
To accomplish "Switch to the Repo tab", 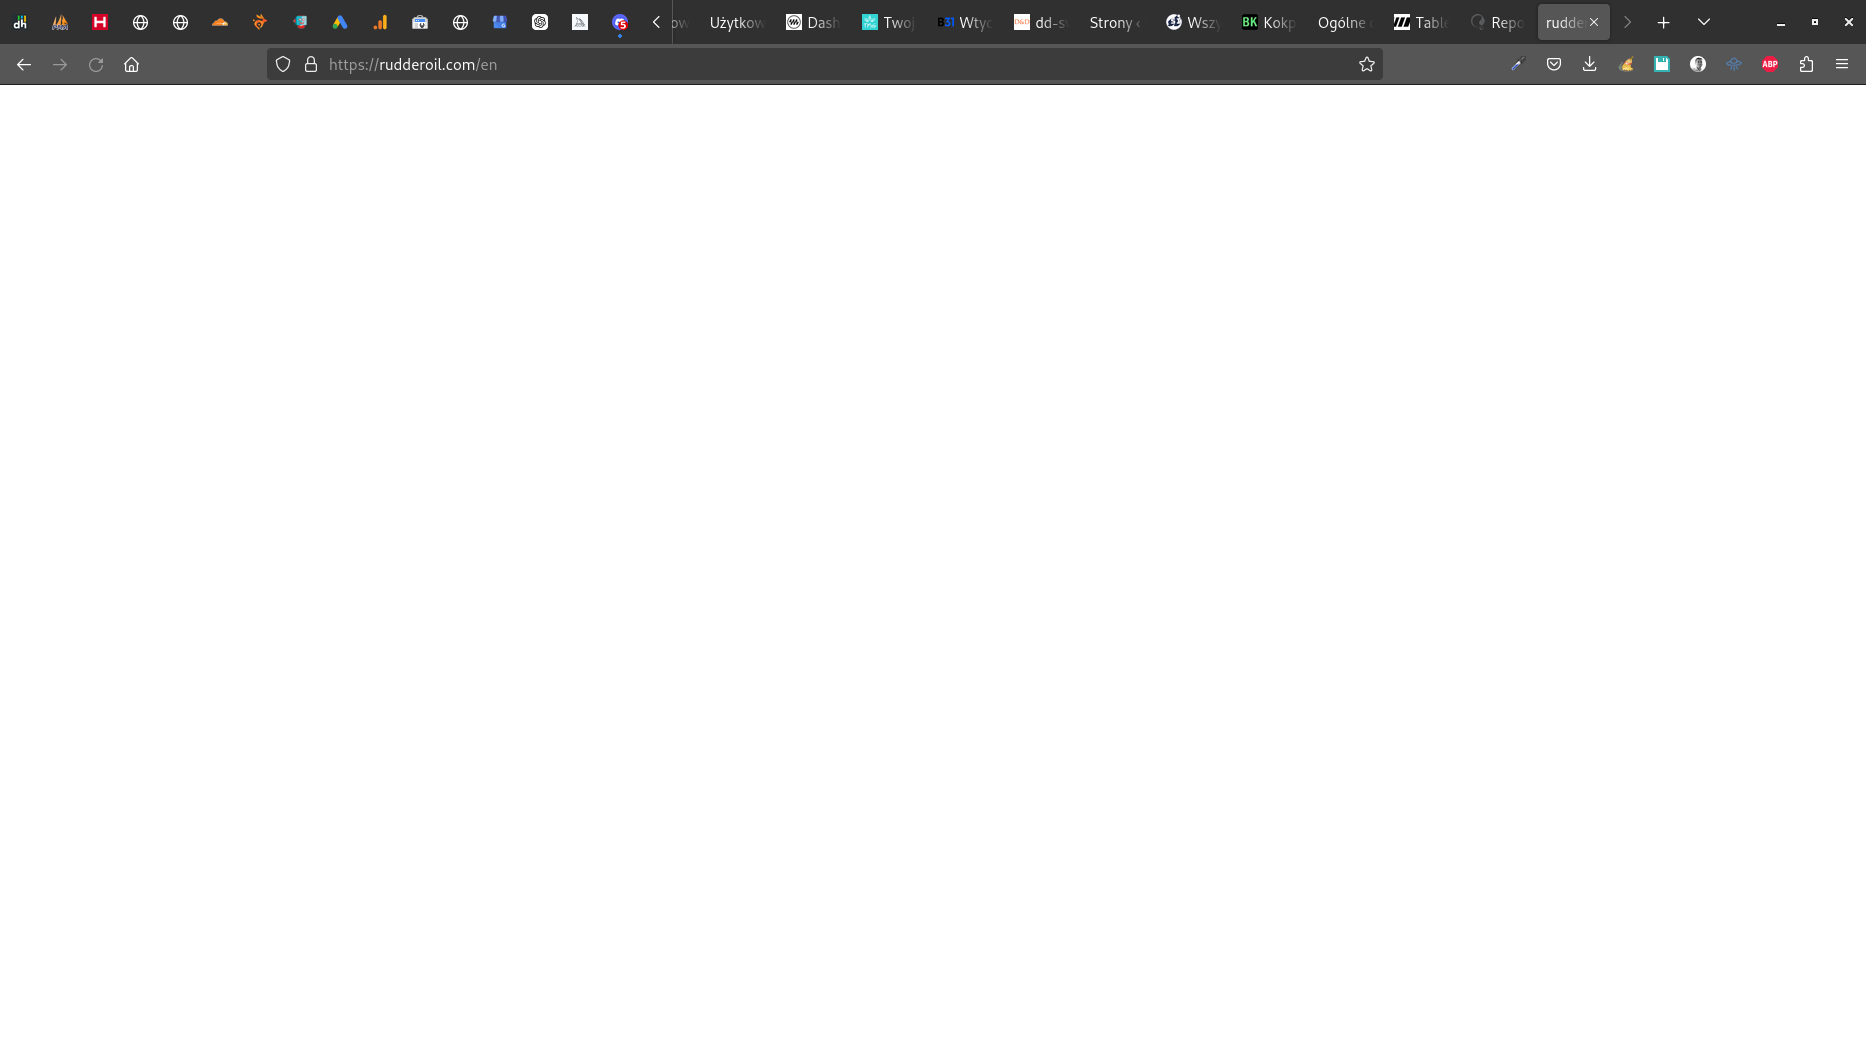I will tap(1496, 22).
